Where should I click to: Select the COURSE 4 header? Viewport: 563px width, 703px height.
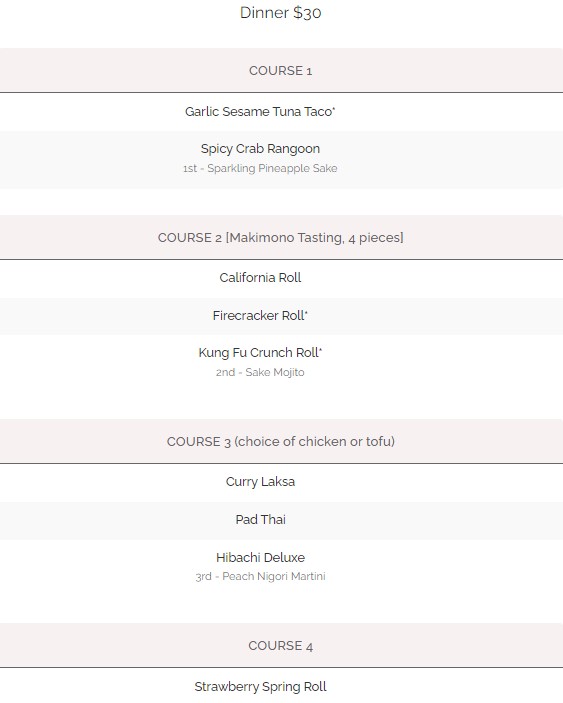point(281,646)
